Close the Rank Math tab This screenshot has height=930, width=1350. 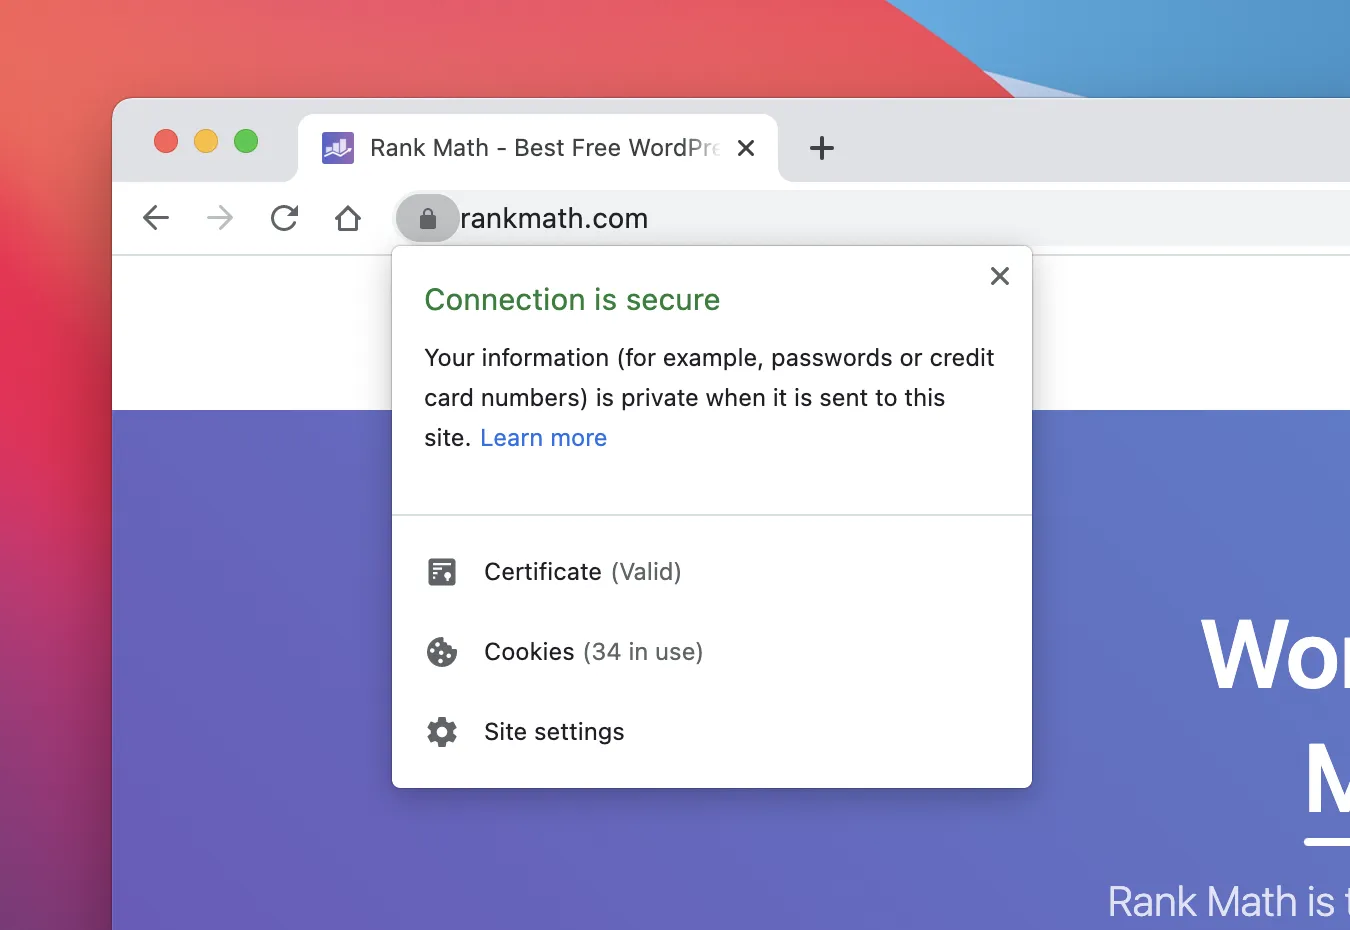click(x=746, y=148)
